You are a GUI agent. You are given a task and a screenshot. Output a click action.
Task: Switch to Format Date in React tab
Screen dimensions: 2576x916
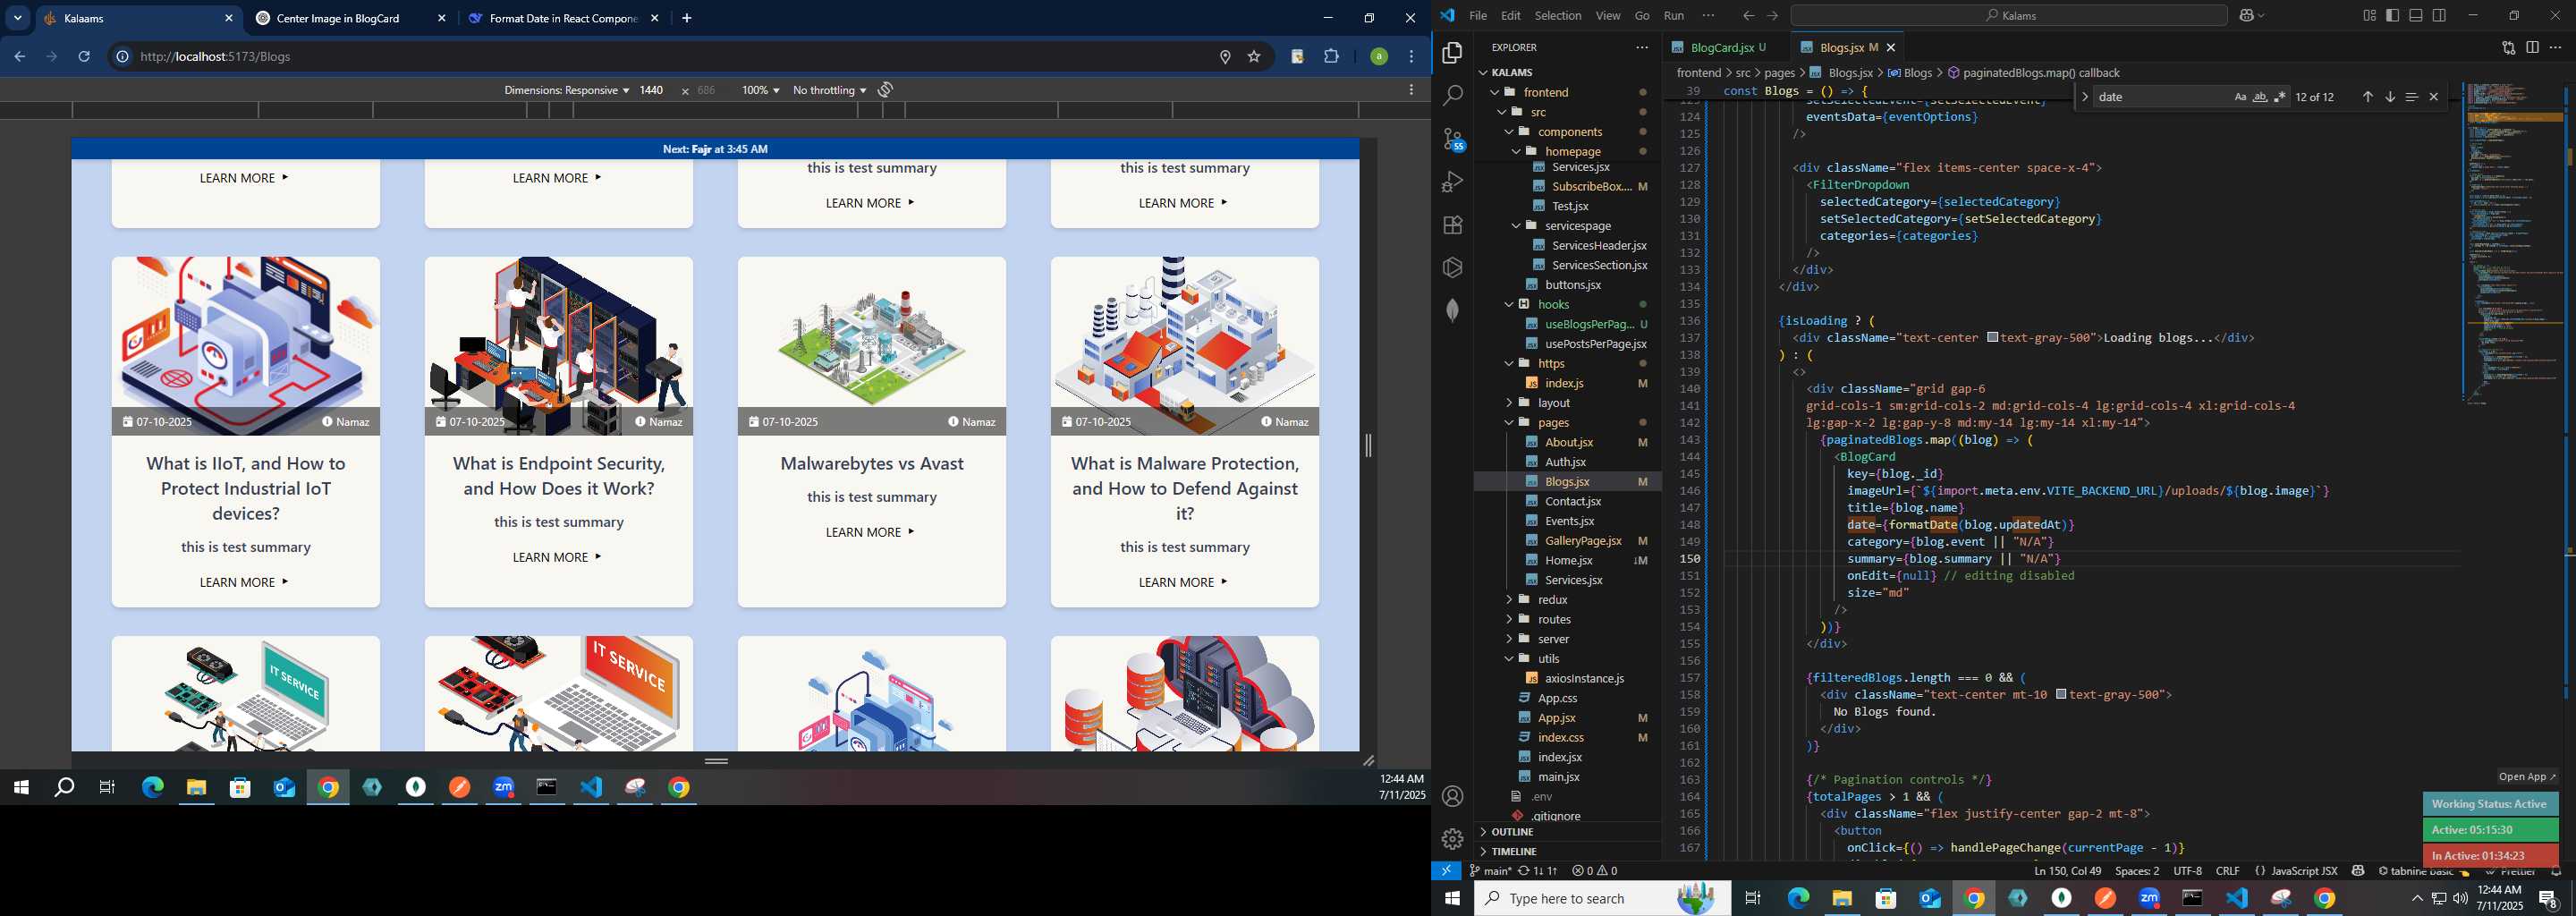pos(564,18)
